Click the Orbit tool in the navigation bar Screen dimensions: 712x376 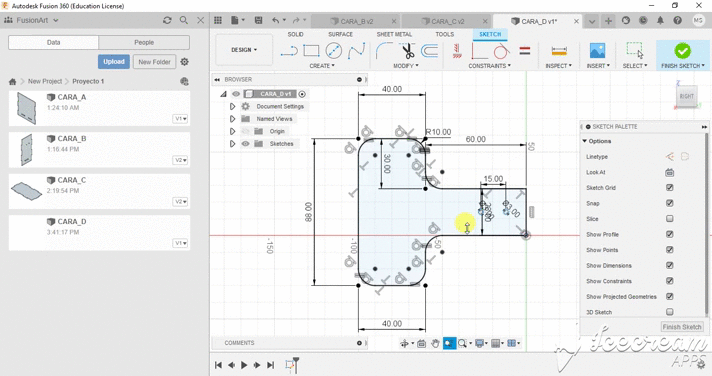(x=404, y=343)
